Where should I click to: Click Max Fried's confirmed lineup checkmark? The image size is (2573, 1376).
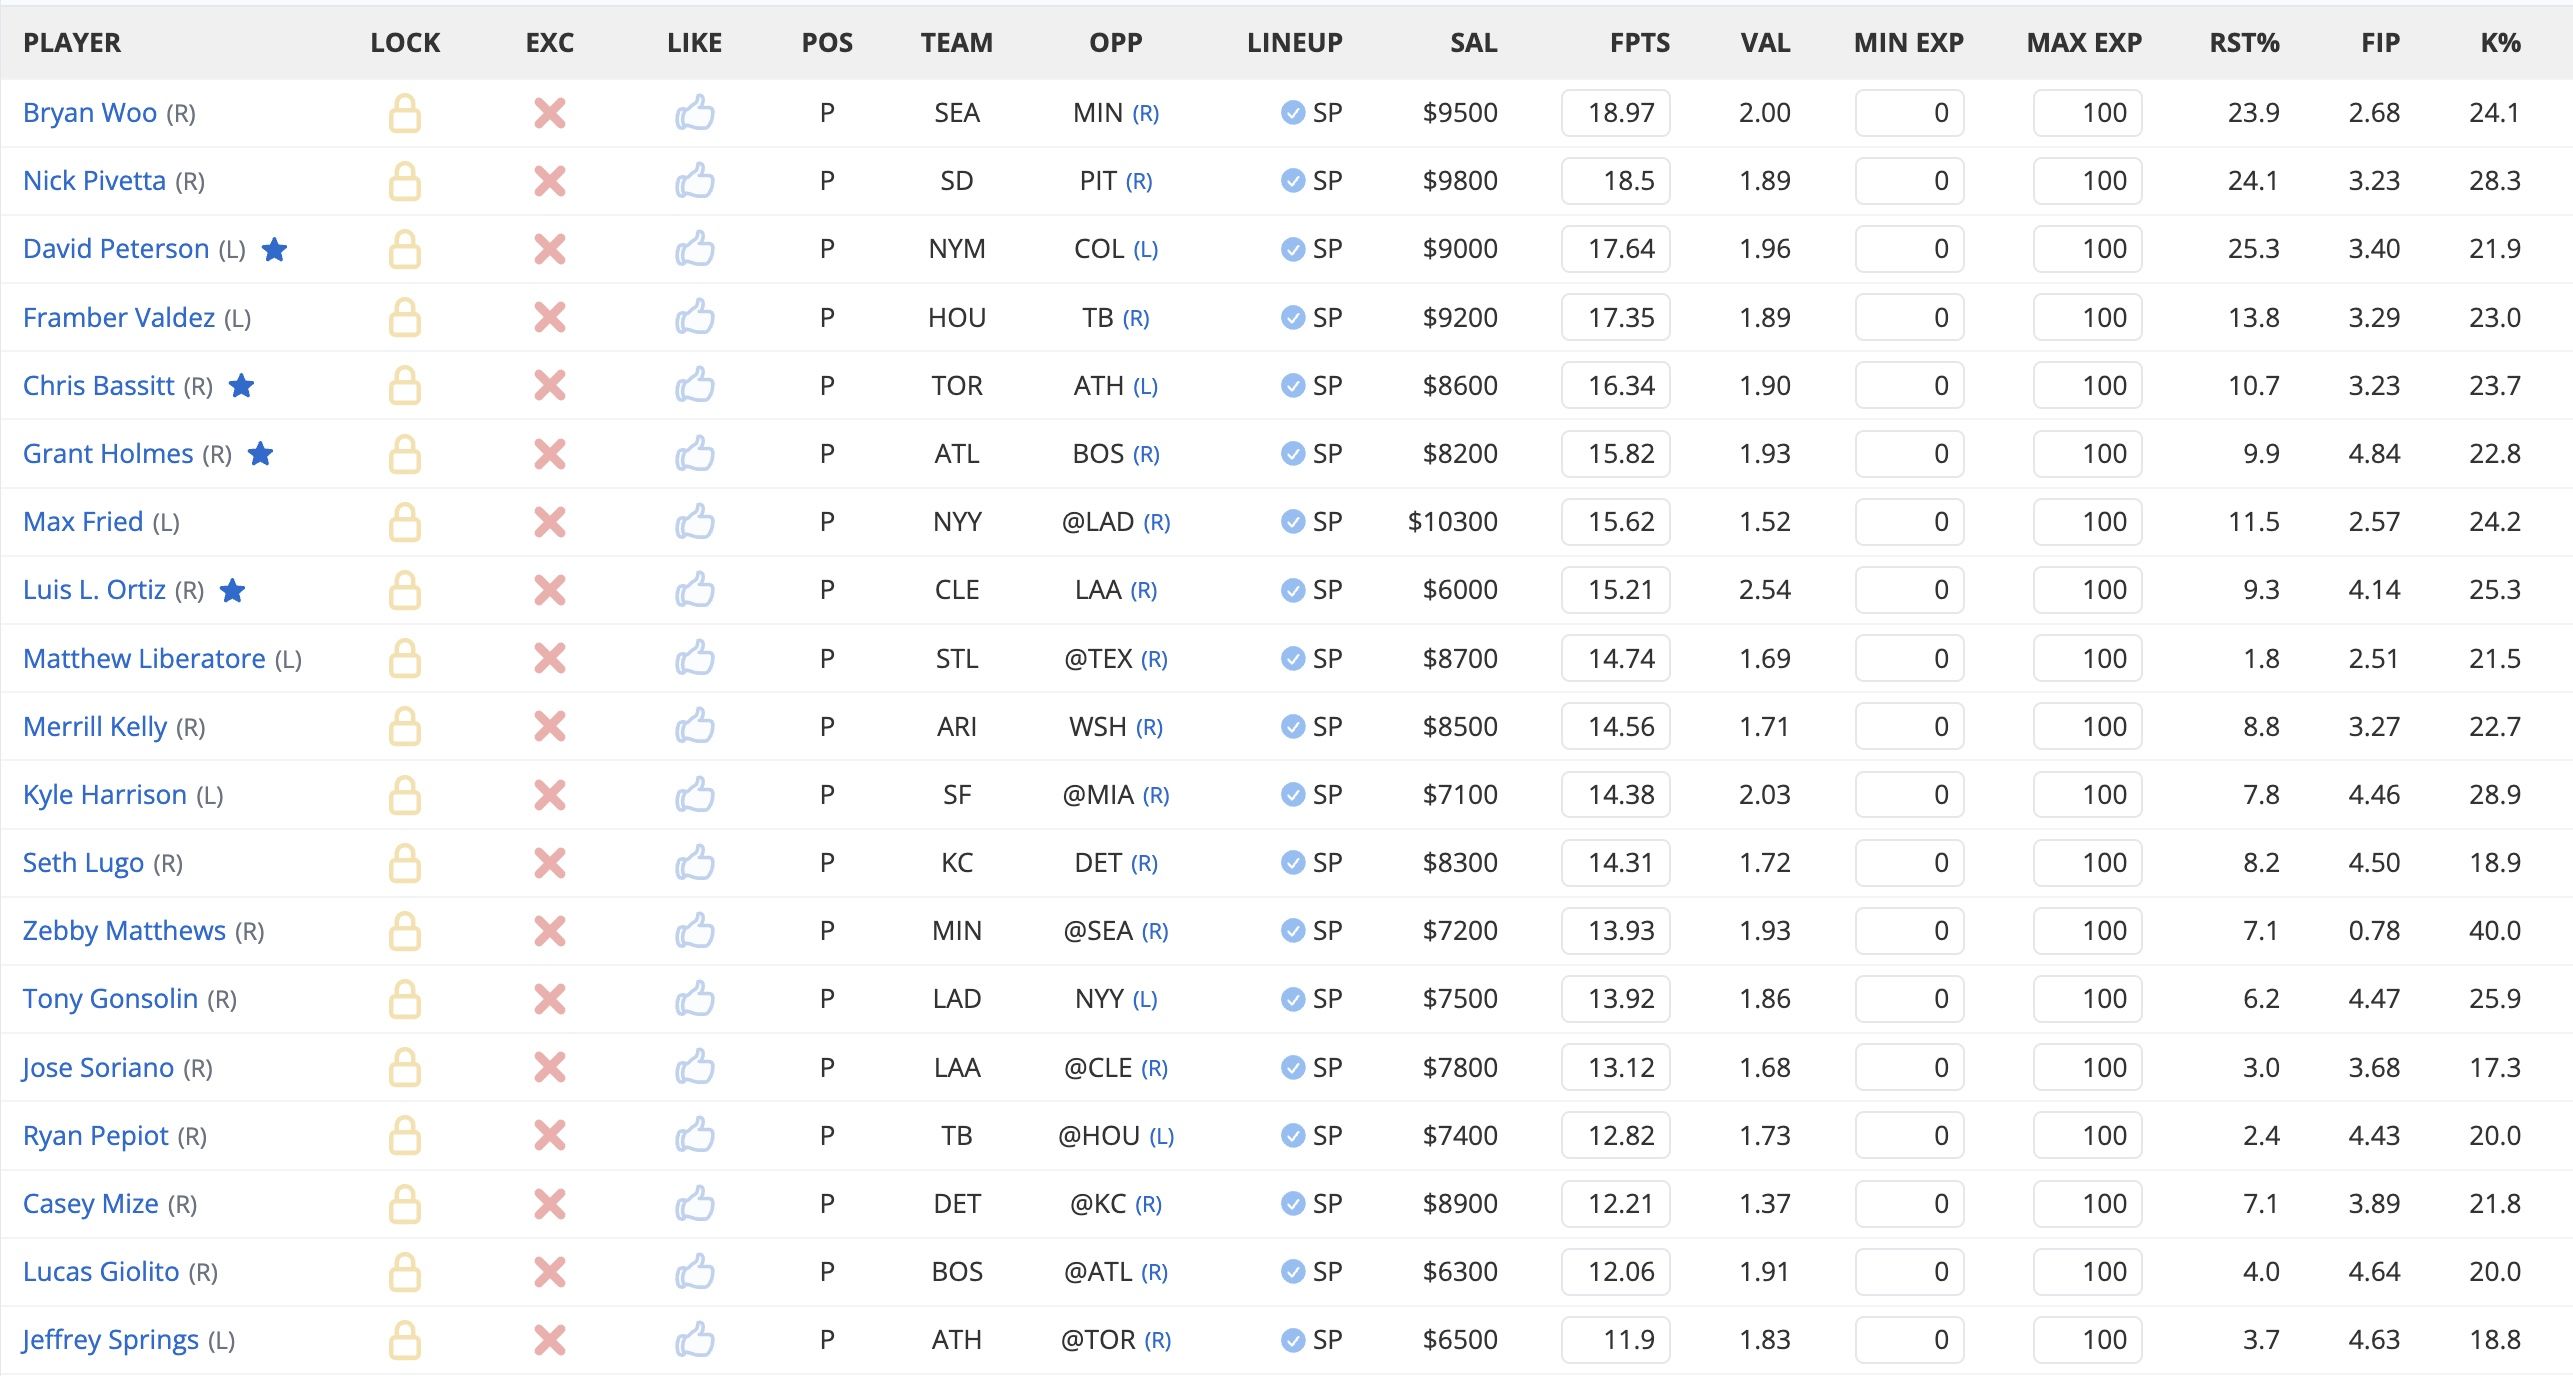[x=1293, y=522]
